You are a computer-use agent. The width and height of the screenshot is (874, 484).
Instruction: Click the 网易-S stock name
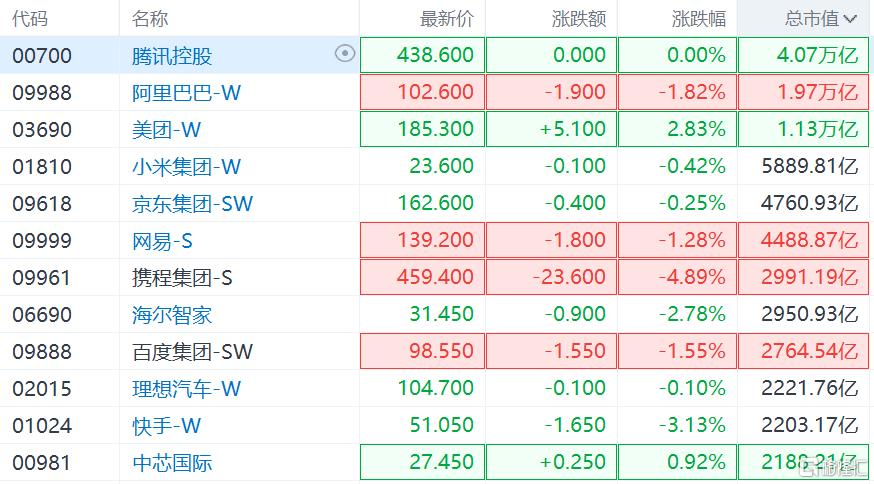pos(162,241)
